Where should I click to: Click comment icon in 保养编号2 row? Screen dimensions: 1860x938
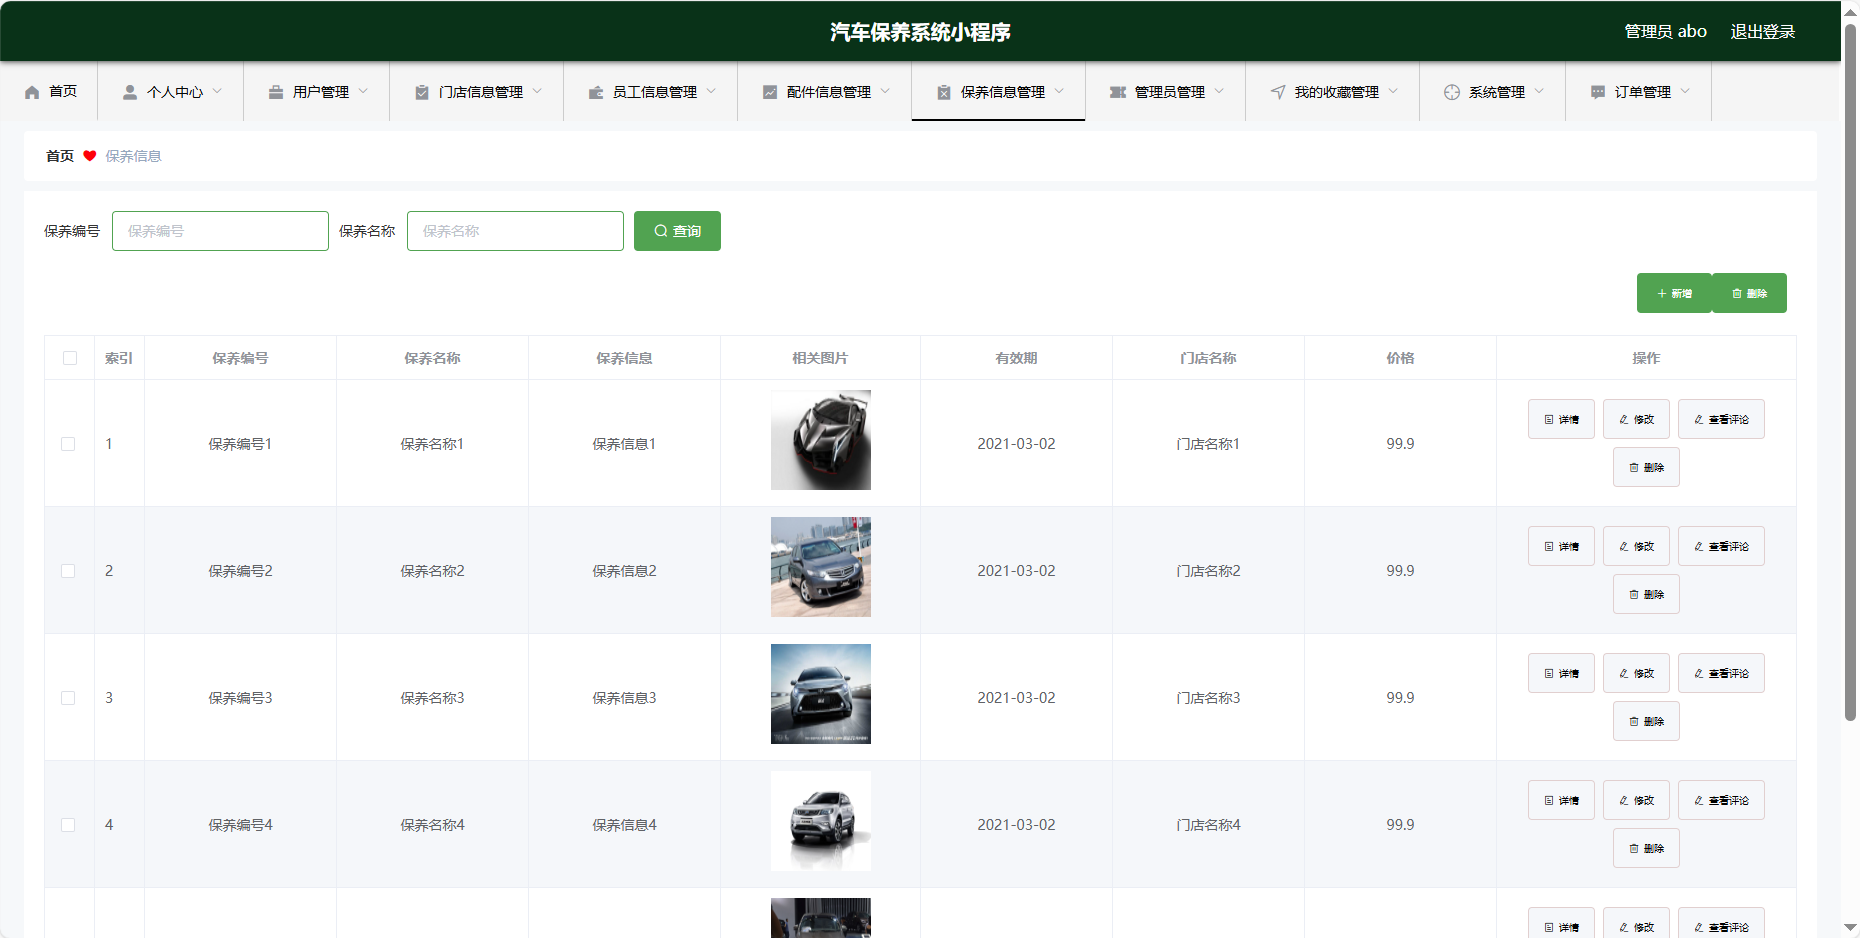1699,547
